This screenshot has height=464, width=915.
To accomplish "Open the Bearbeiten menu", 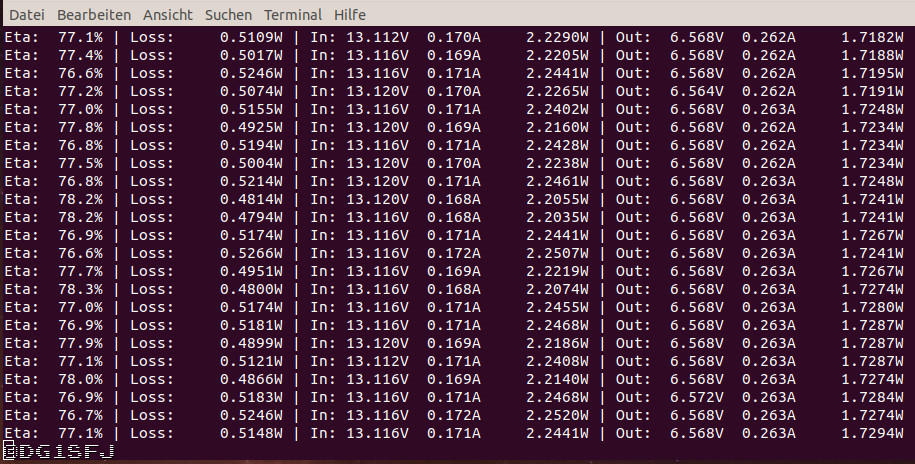I will click(93, 15).
